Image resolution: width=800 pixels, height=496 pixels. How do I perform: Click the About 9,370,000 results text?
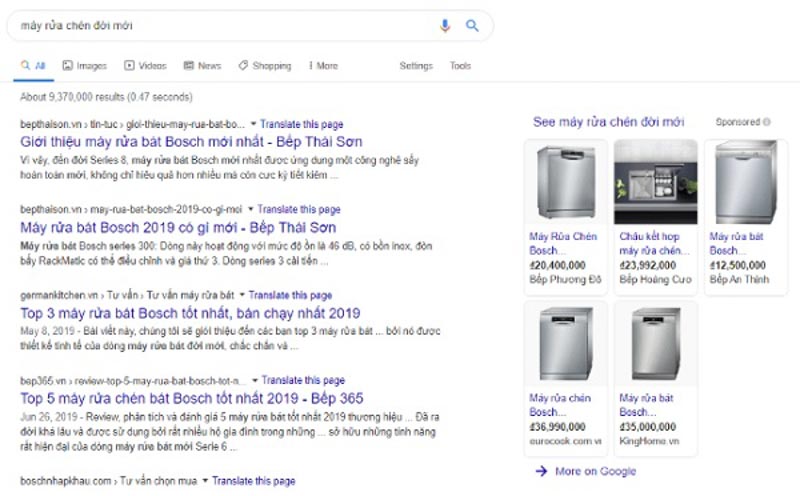click(106, 97)
